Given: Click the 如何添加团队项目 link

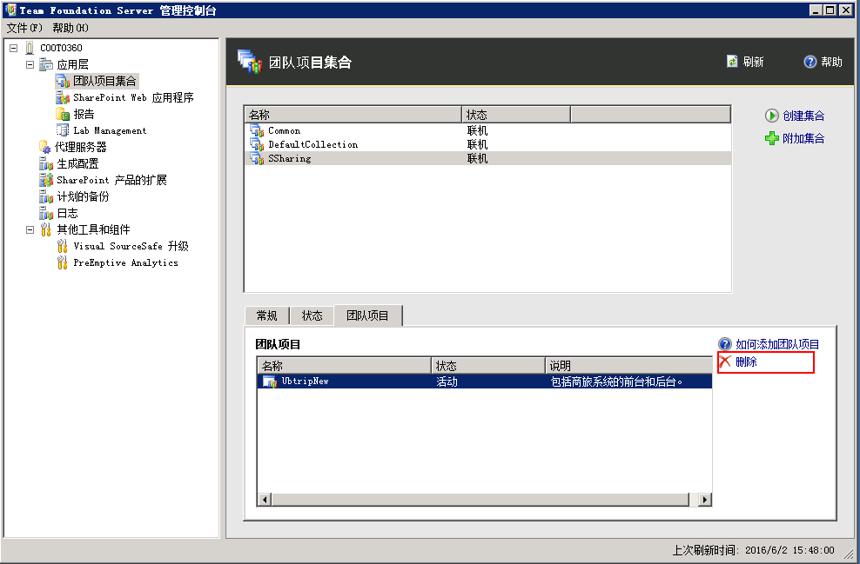Looking at the screenshot, I should coord(777,344).
